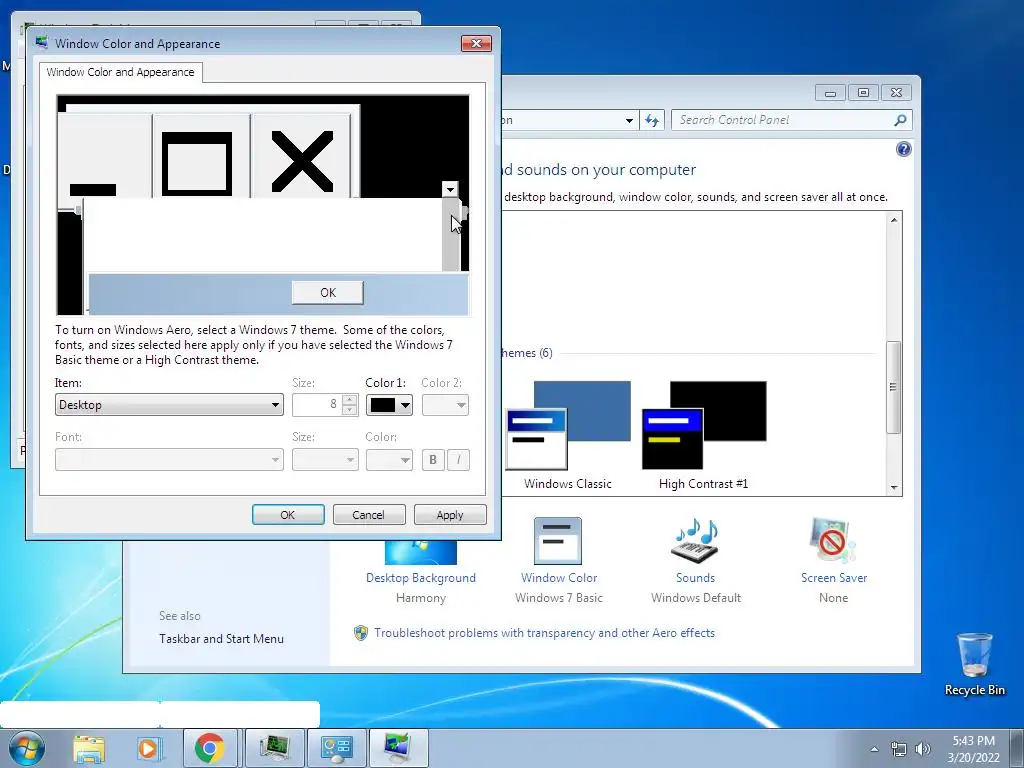Image resolution: width=1024 pixels, height=768 pixels.
Task: Select the Recycle Bin desktop icon
Action: [x=974, y=665]
